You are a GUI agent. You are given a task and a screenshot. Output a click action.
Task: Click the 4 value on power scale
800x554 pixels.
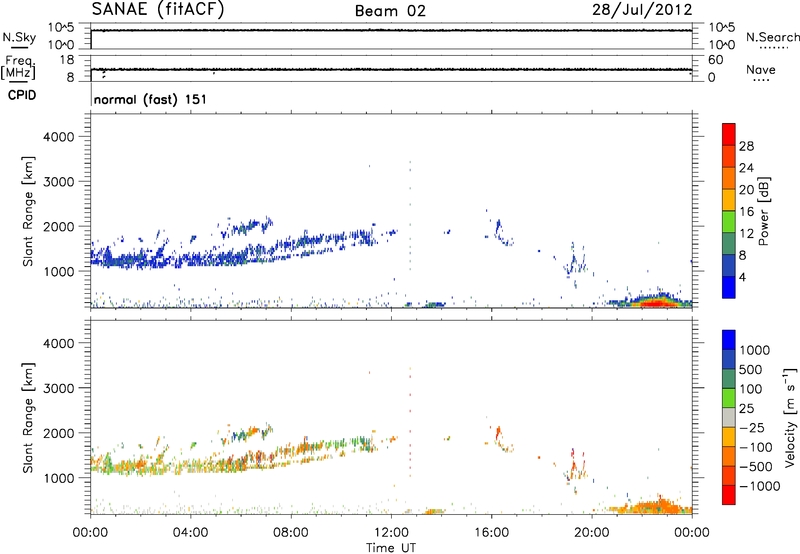tap(742, 277)
